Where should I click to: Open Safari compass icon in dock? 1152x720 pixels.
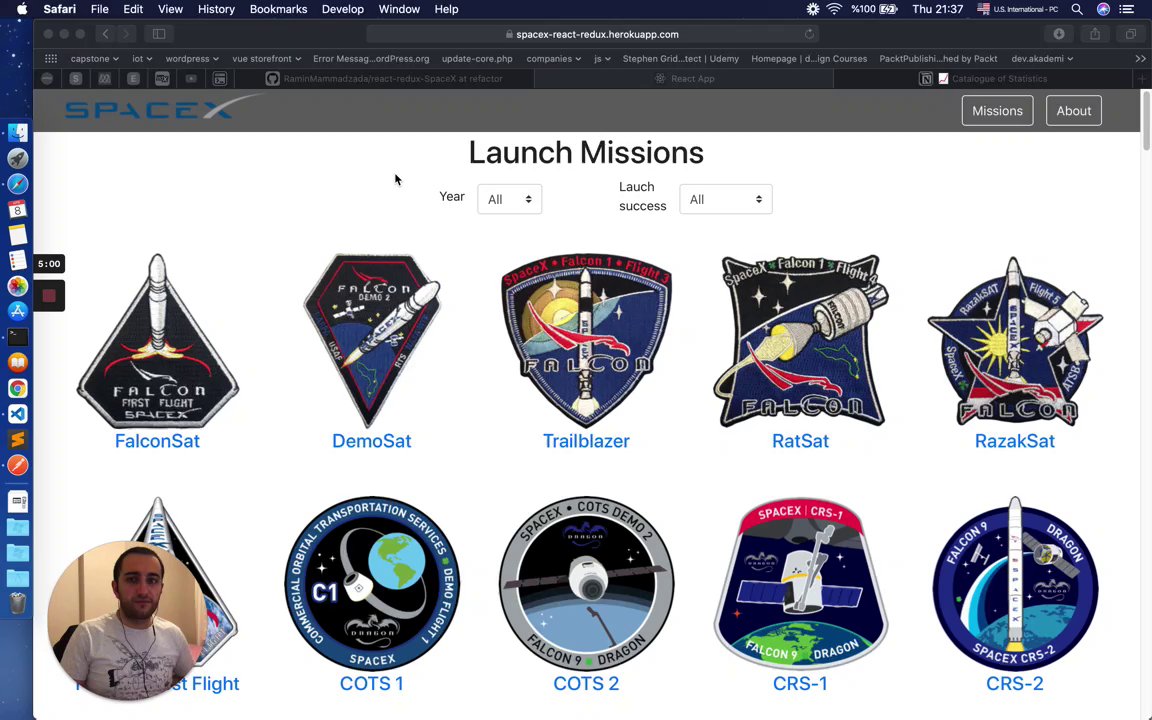click(x=18, y=184)
